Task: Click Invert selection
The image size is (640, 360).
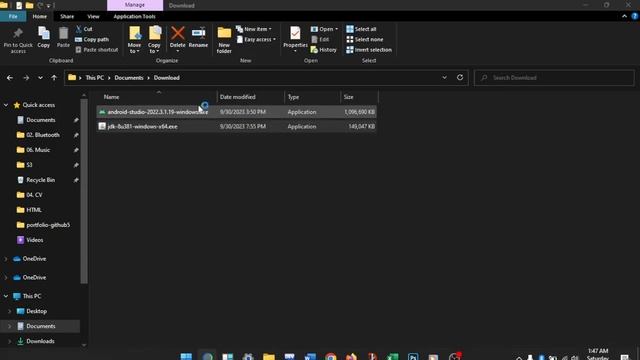Action: [x=369, y=49]
